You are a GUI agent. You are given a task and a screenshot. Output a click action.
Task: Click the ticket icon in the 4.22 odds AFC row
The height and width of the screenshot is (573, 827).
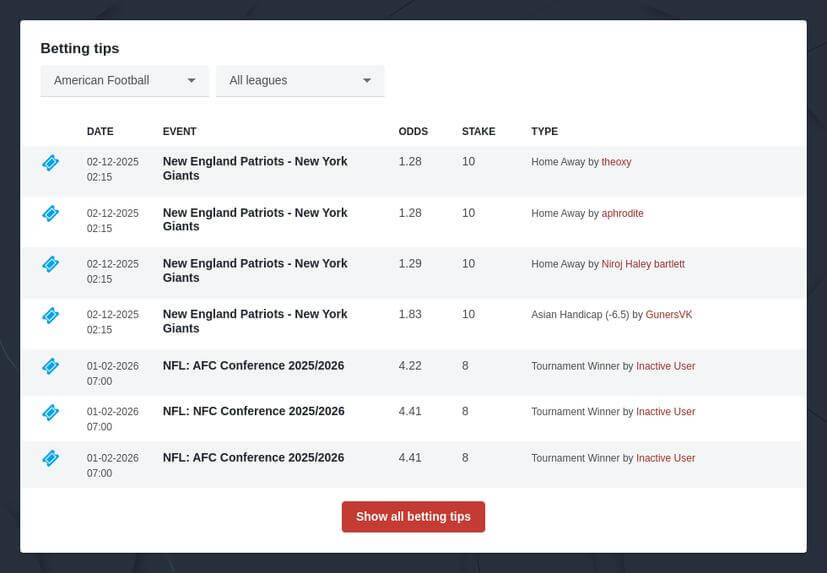point(51,366)
